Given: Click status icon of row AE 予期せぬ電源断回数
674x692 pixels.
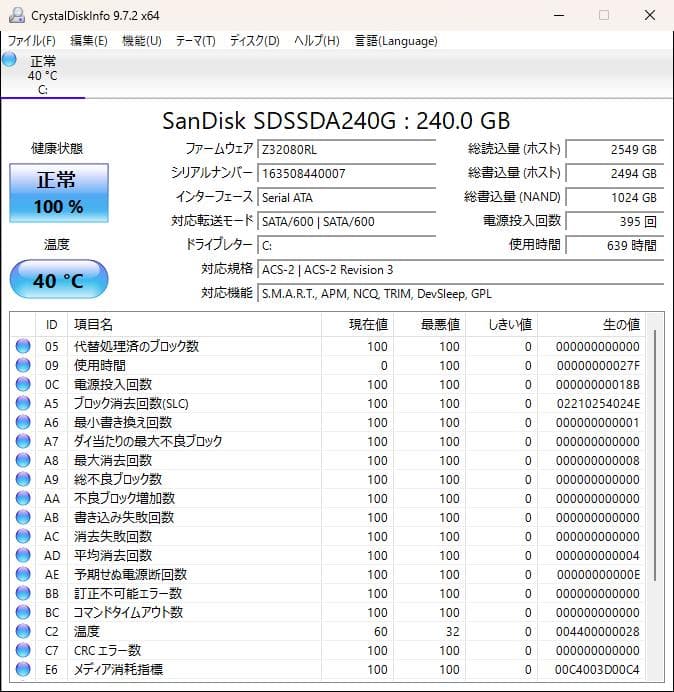Looking at the screenshot, I should [x=23, y=574].
